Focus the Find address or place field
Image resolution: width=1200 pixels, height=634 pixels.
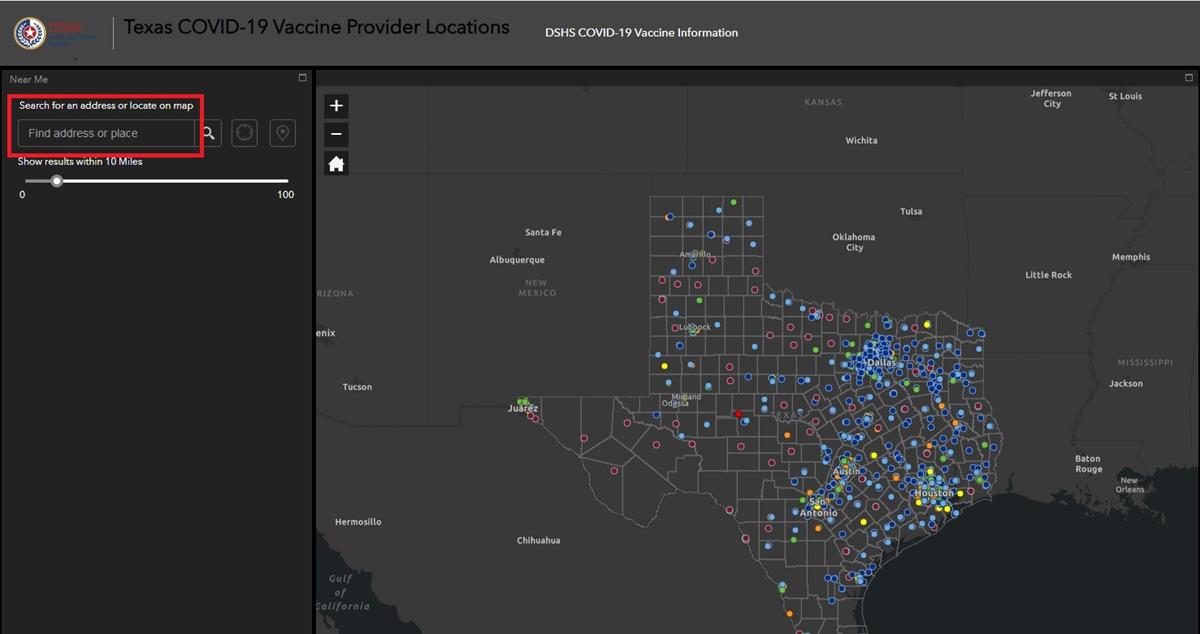point(106,133)
